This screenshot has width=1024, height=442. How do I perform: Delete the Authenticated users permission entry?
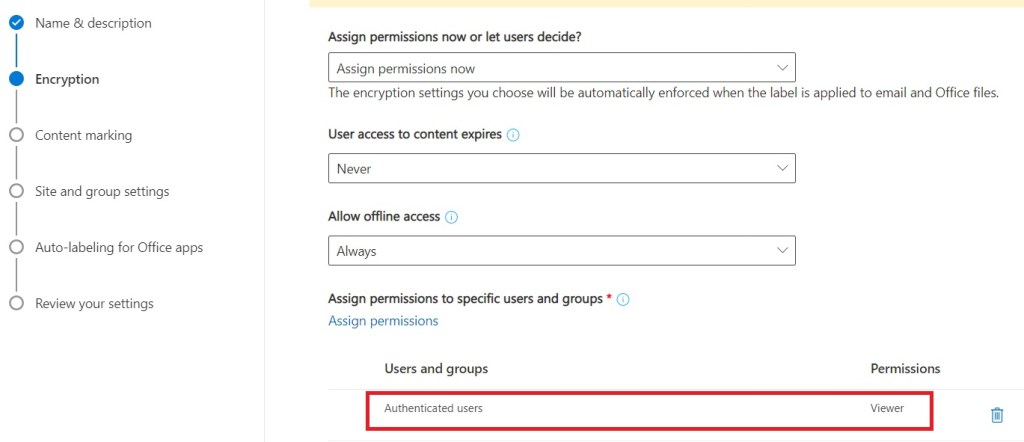pyautogui.click(x=996, y=415)
